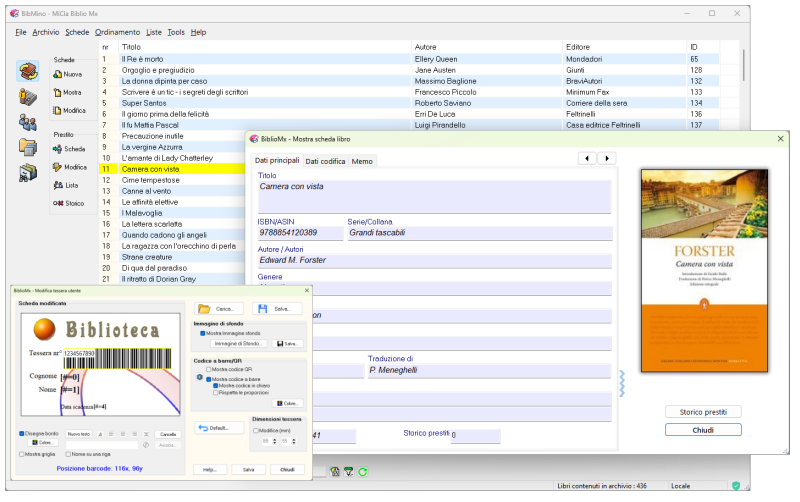Enable Mostra griglia checkbox
The height and width of the screenshot is (502, 800).
(x=21, y=454)
